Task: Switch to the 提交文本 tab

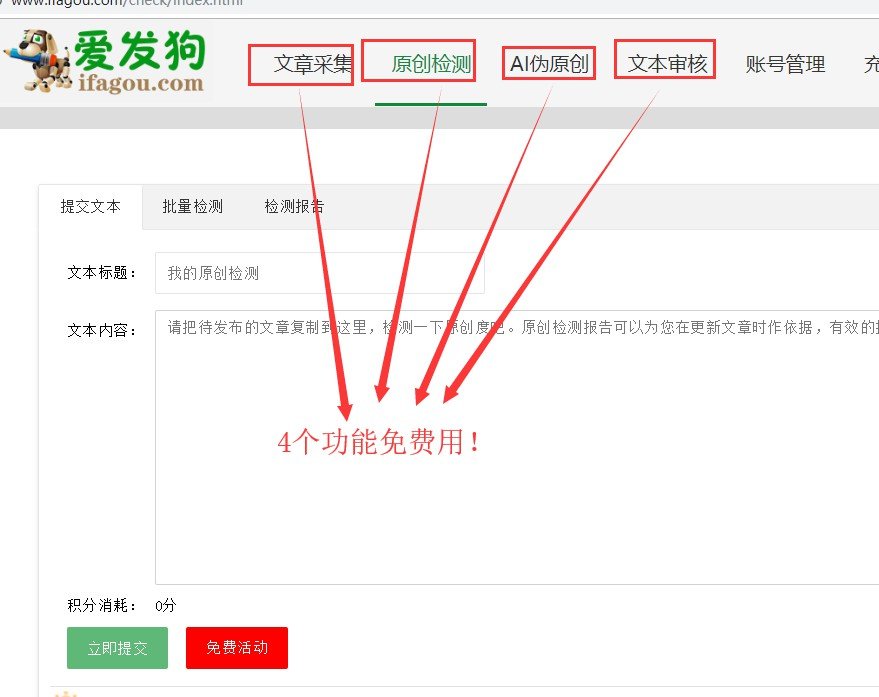Action: coord(90,207)
